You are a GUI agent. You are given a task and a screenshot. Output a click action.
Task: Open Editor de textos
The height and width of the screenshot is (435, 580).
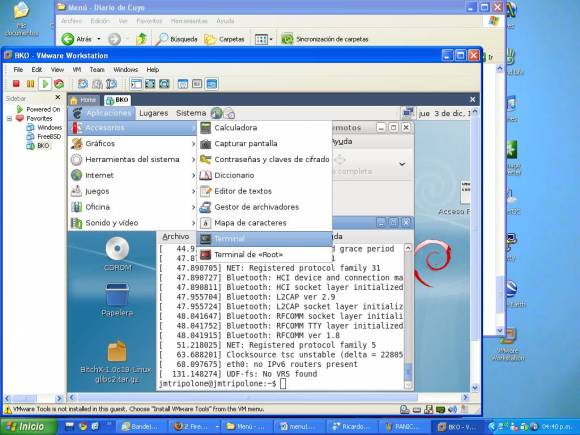[264, 191]
